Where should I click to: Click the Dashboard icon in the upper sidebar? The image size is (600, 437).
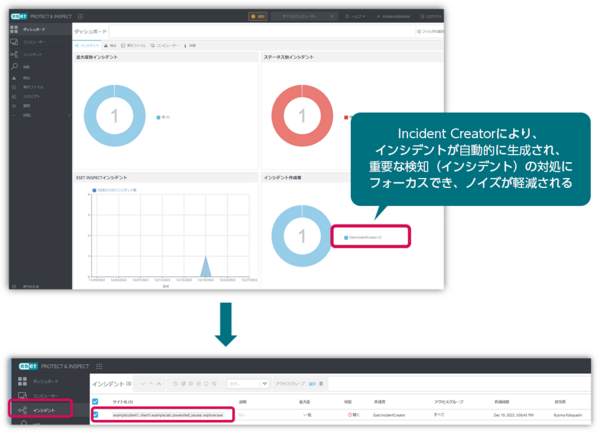[15, 31]
